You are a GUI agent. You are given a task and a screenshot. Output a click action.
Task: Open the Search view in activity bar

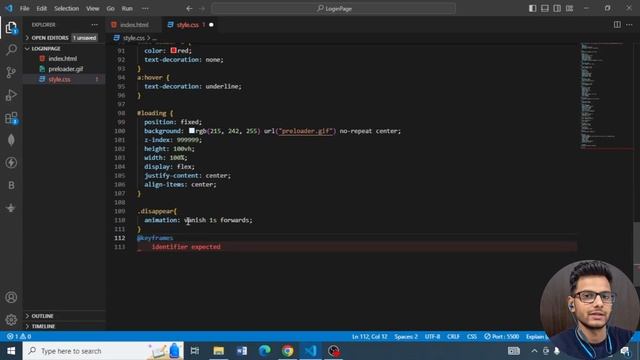click(x=11, y=50)
